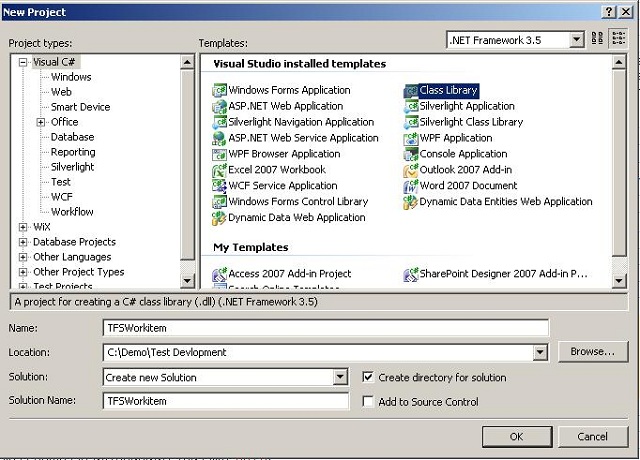Open the Create new Solution dropdown
This screenshot has width=640, height=460.
pos(340,377)
